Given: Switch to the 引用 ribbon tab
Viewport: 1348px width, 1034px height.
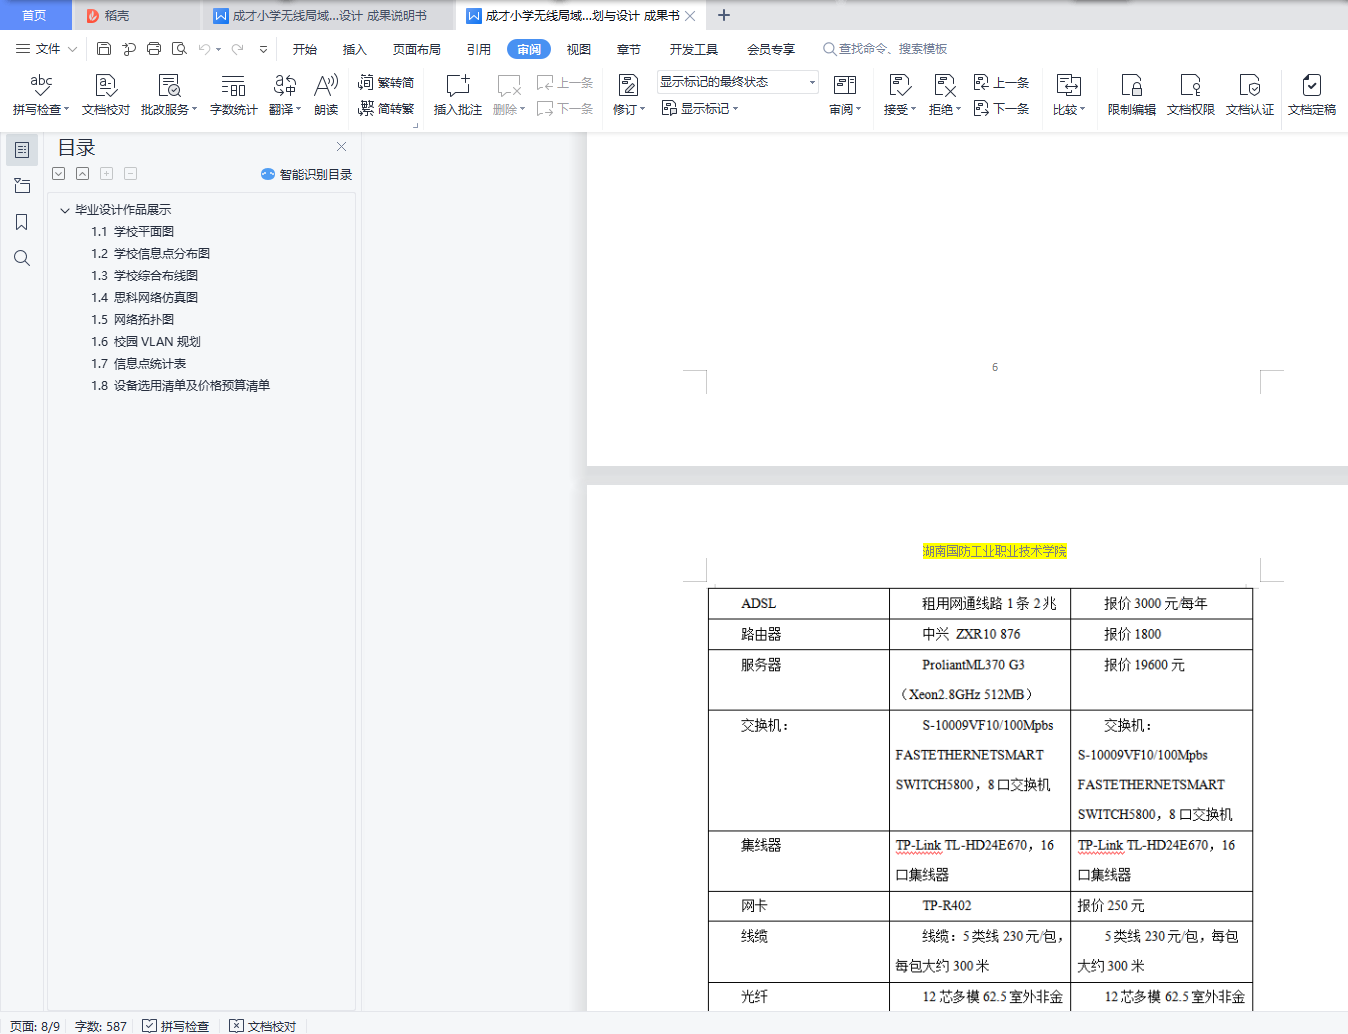Looking at the screenshot, I should tap(479, 49).
